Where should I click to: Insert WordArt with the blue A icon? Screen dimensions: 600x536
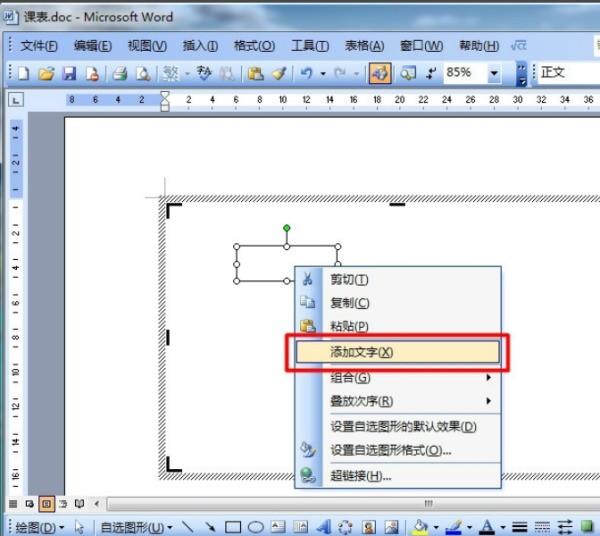tap(324, 528)
